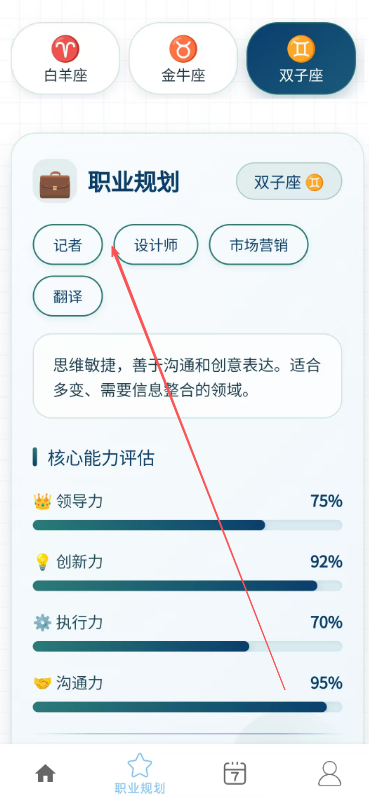
Task: Choose the 记者 career tag
Action: (x=68, y=244)
